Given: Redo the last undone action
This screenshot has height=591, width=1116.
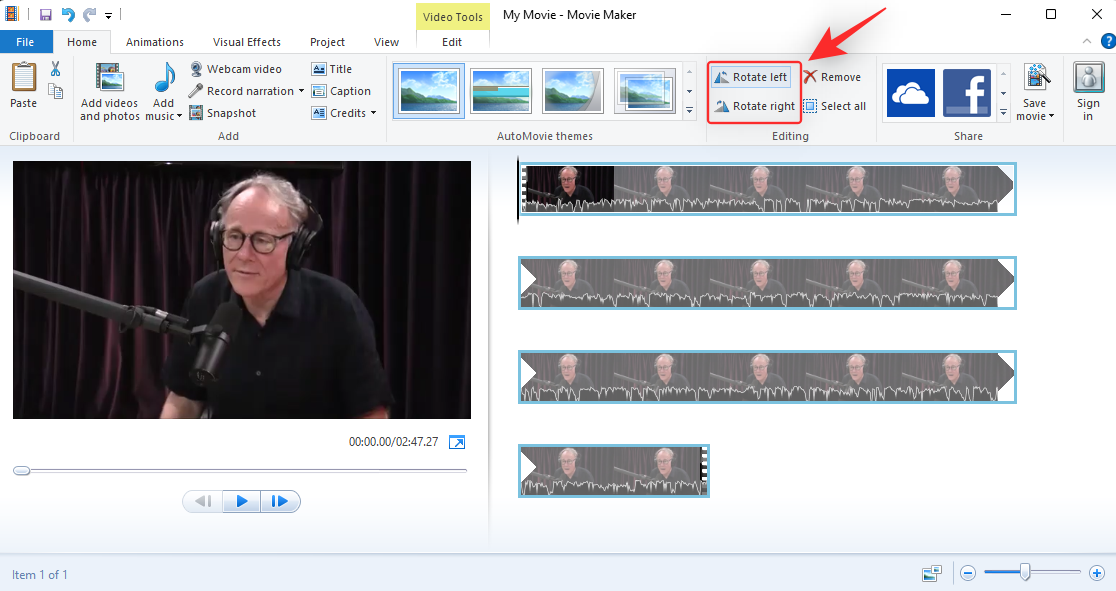Looking at the screenshot, I should coord(89,14).
